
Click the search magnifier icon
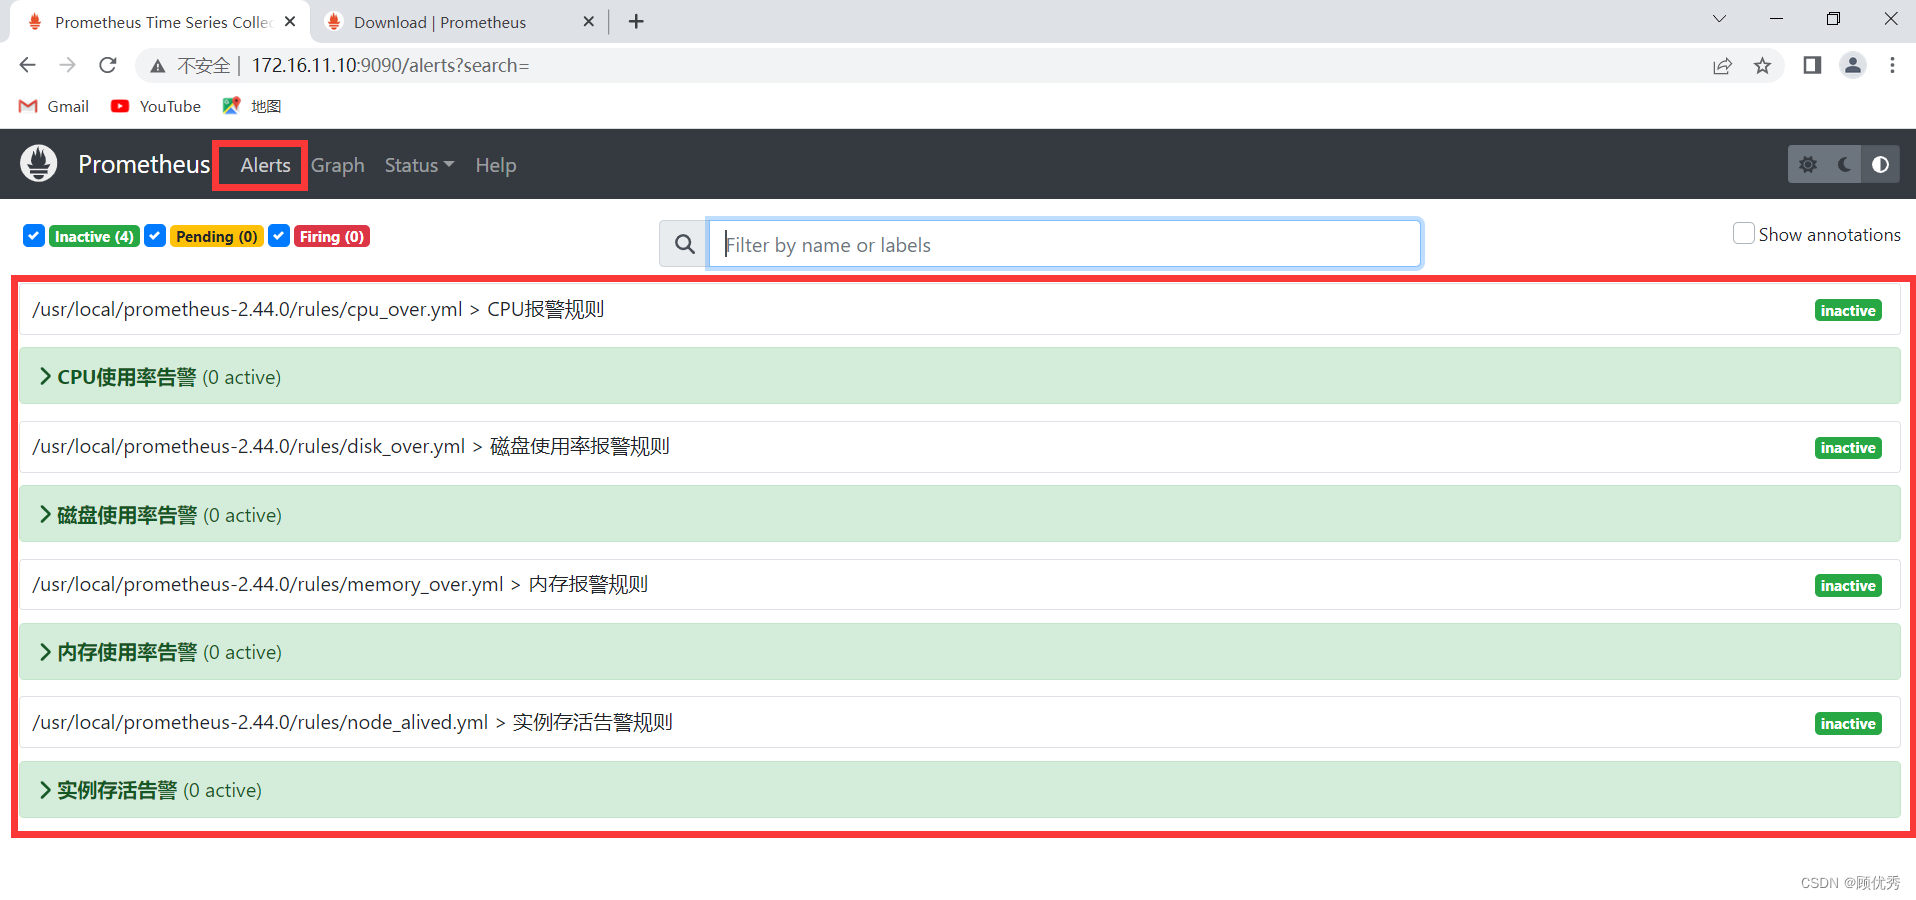click(684, 243)
